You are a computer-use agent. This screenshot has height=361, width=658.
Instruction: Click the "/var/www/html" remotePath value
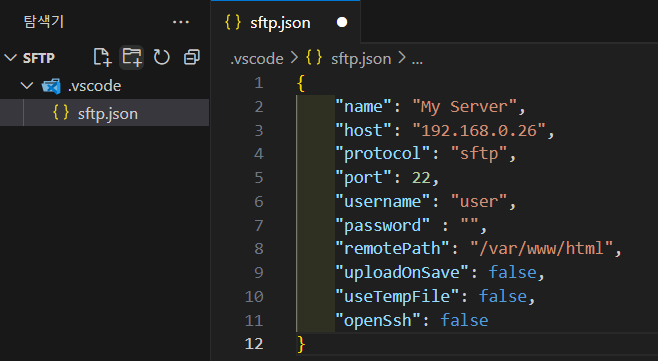(x=541, y=249)
